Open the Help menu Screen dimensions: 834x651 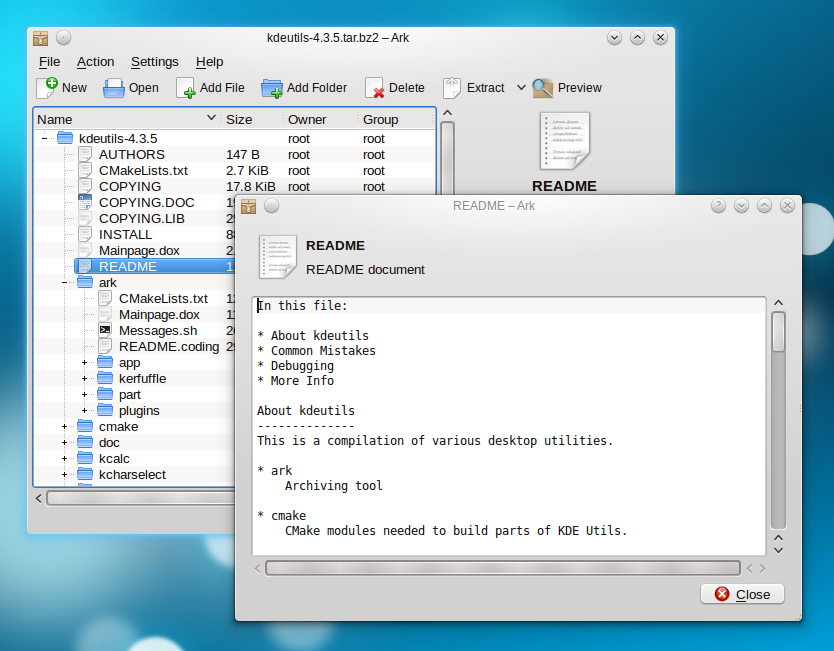coord(210,62)
